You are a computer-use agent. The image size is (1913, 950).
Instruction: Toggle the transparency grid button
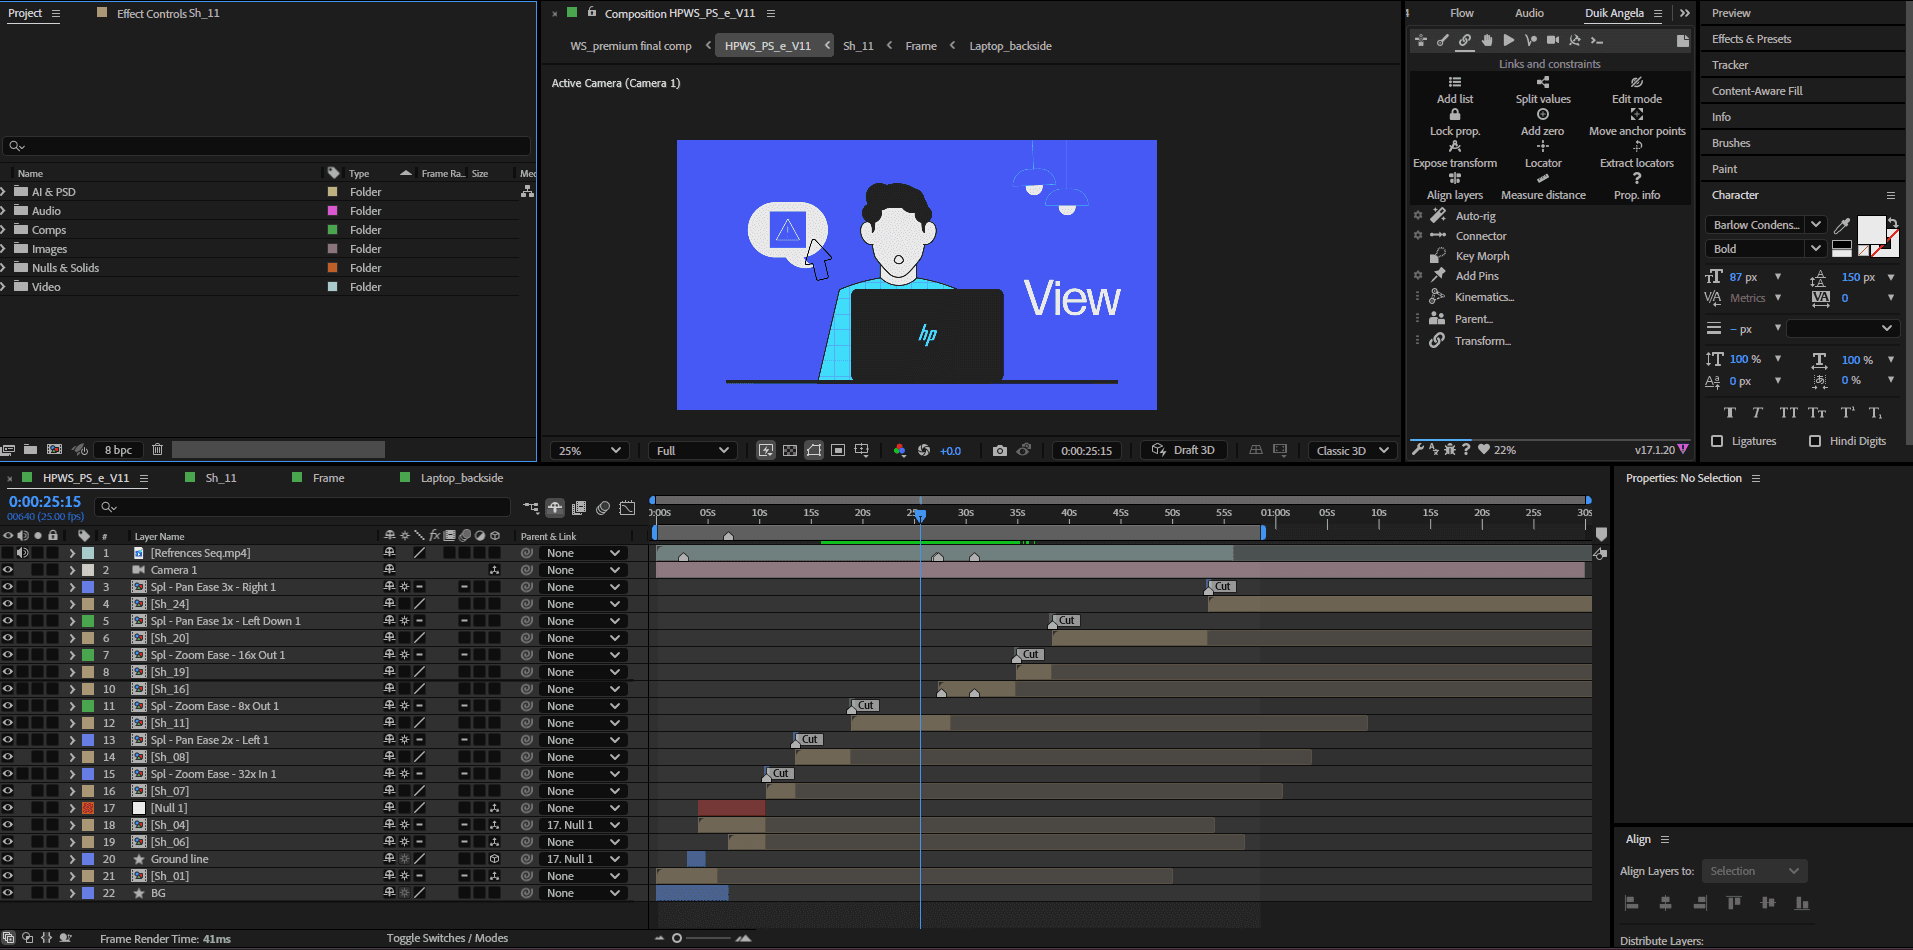pyautogui.click(x=790, y=450)
